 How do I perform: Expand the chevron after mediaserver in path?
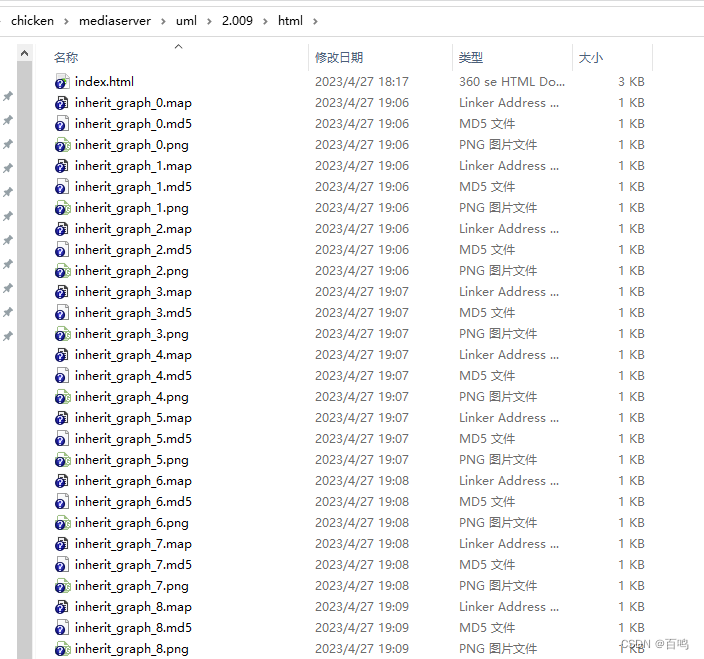pyautogui.click(x=163, y=21)
